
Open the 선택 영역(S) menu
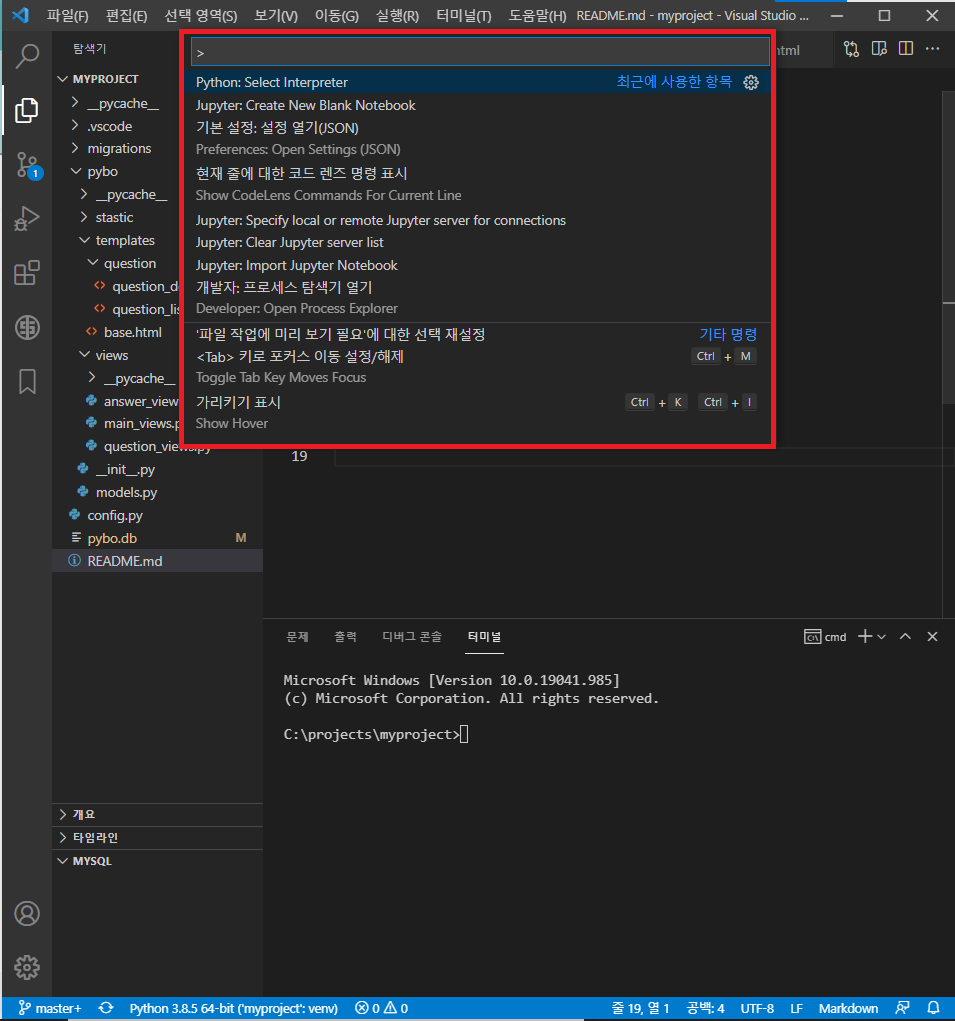(x=201, y=16)
